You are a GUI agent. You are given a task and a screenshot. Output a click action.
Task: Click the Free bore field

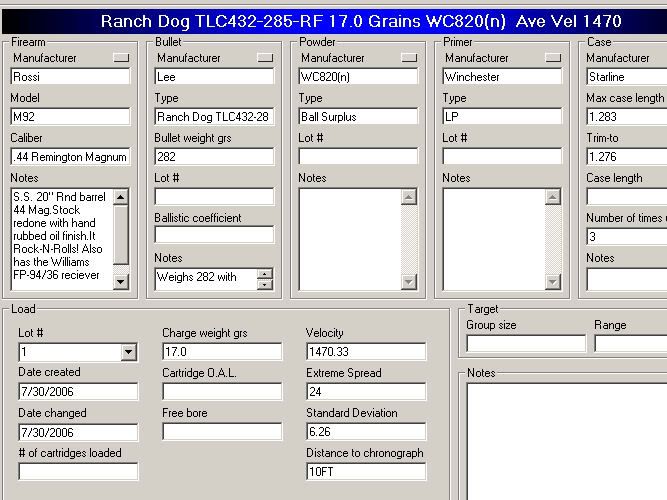[222, 431]
